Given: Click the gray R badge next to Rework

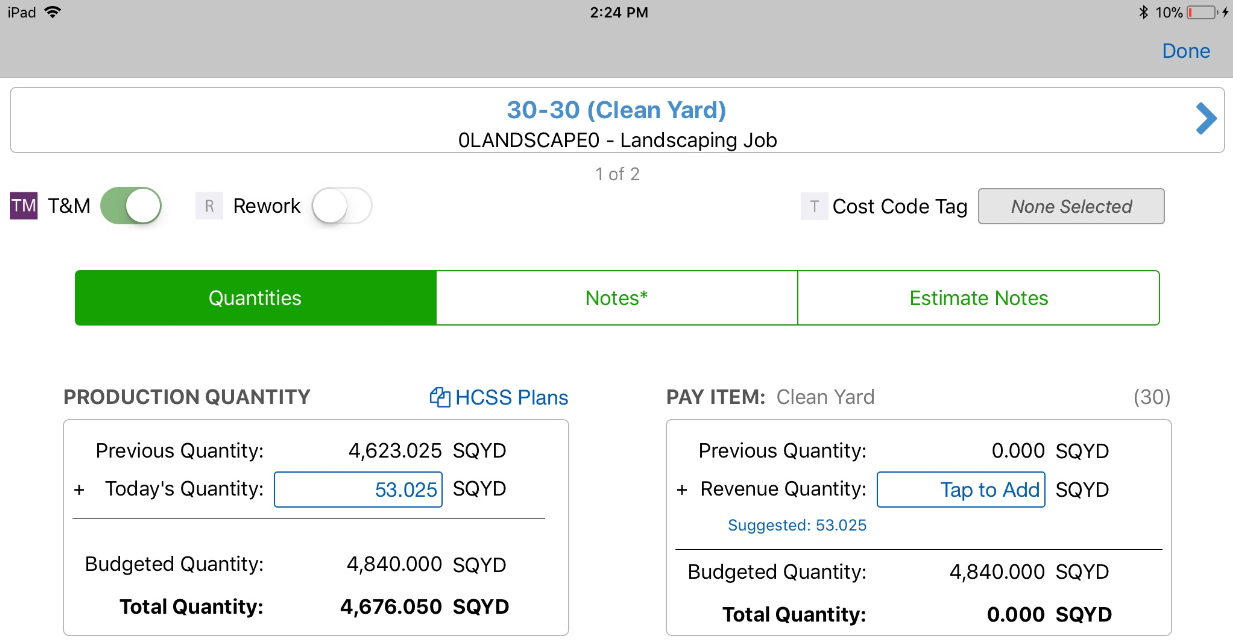Looking at the screenshot, I should [x=207, y=205].
